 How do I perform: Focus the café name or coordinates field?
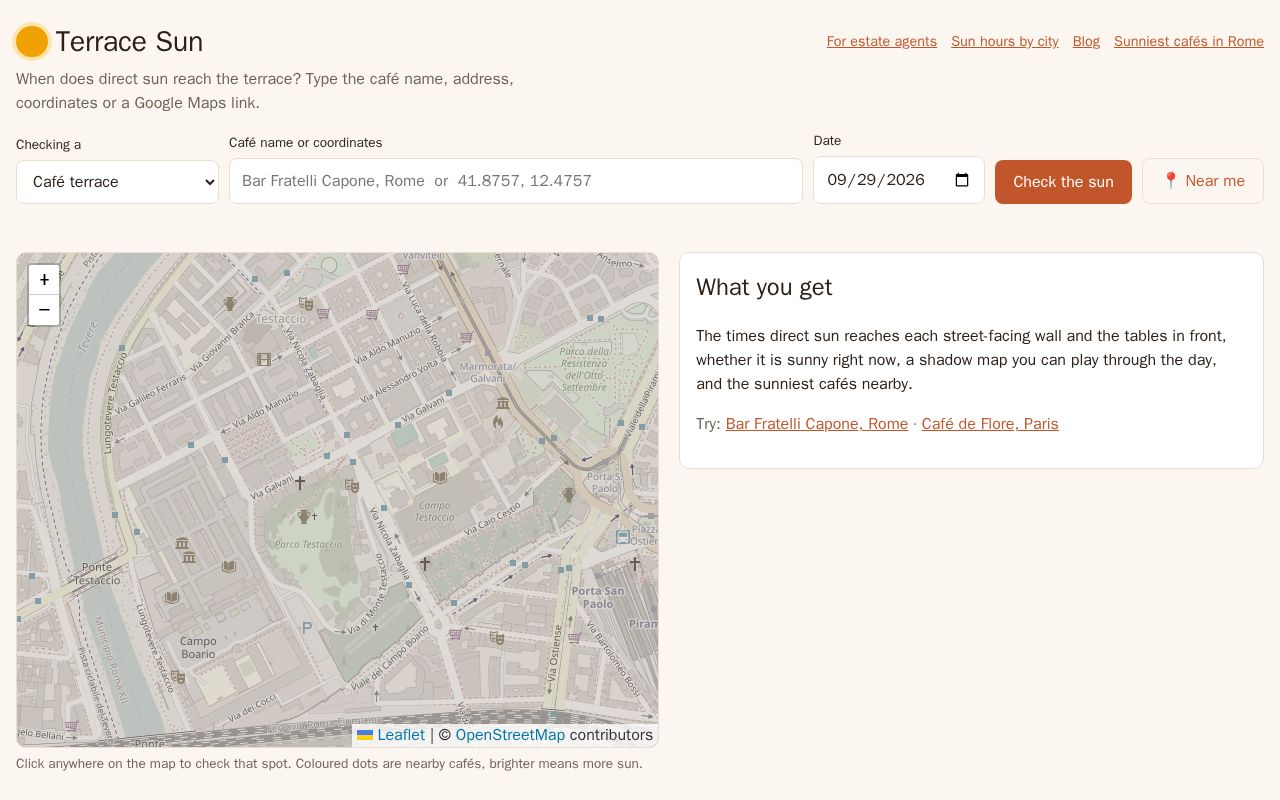[x=516, y=181]
